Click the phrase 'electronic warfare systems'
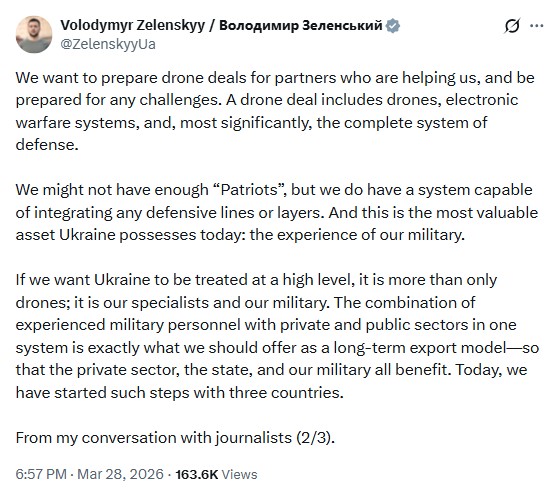Screen dimensions: 557x492 click(x=266, y=111)
